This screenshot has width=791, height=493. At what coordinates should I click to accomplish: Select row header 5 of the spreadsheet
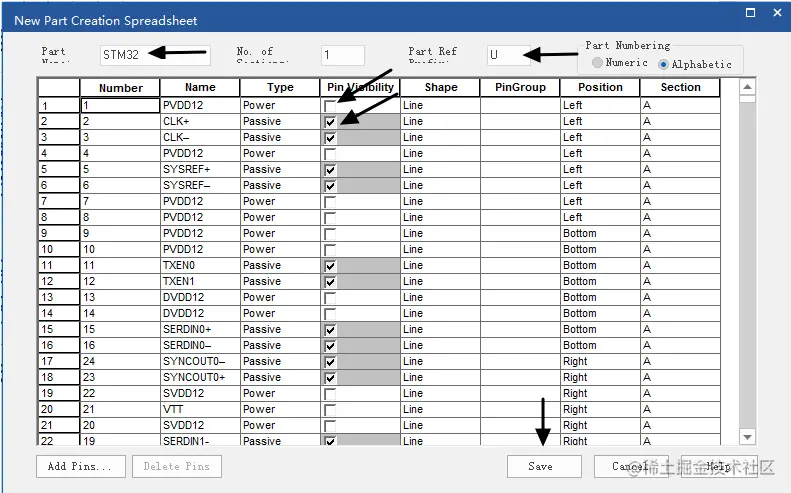[59, 170]
